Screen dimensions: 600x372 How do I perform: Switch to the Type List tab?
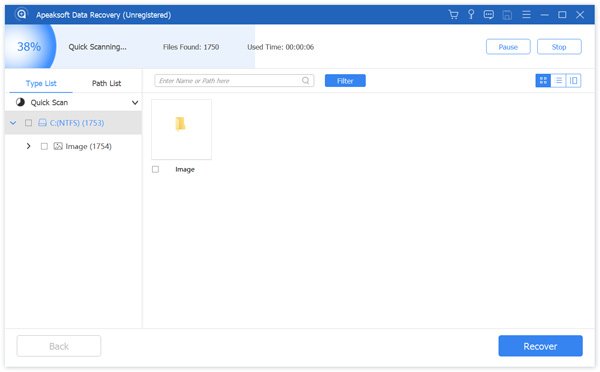41,83
